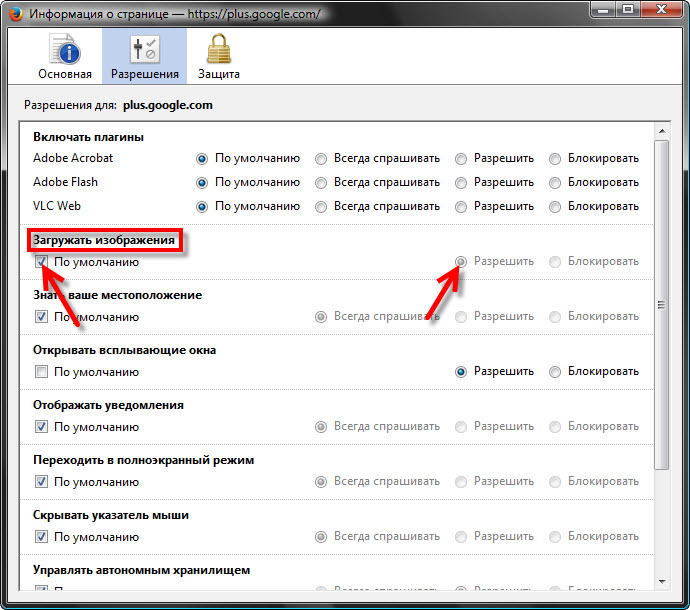Screen dimensions: 690x610
Task: Click the Adobe Acrobat plugin label
Action: point(73,158)
